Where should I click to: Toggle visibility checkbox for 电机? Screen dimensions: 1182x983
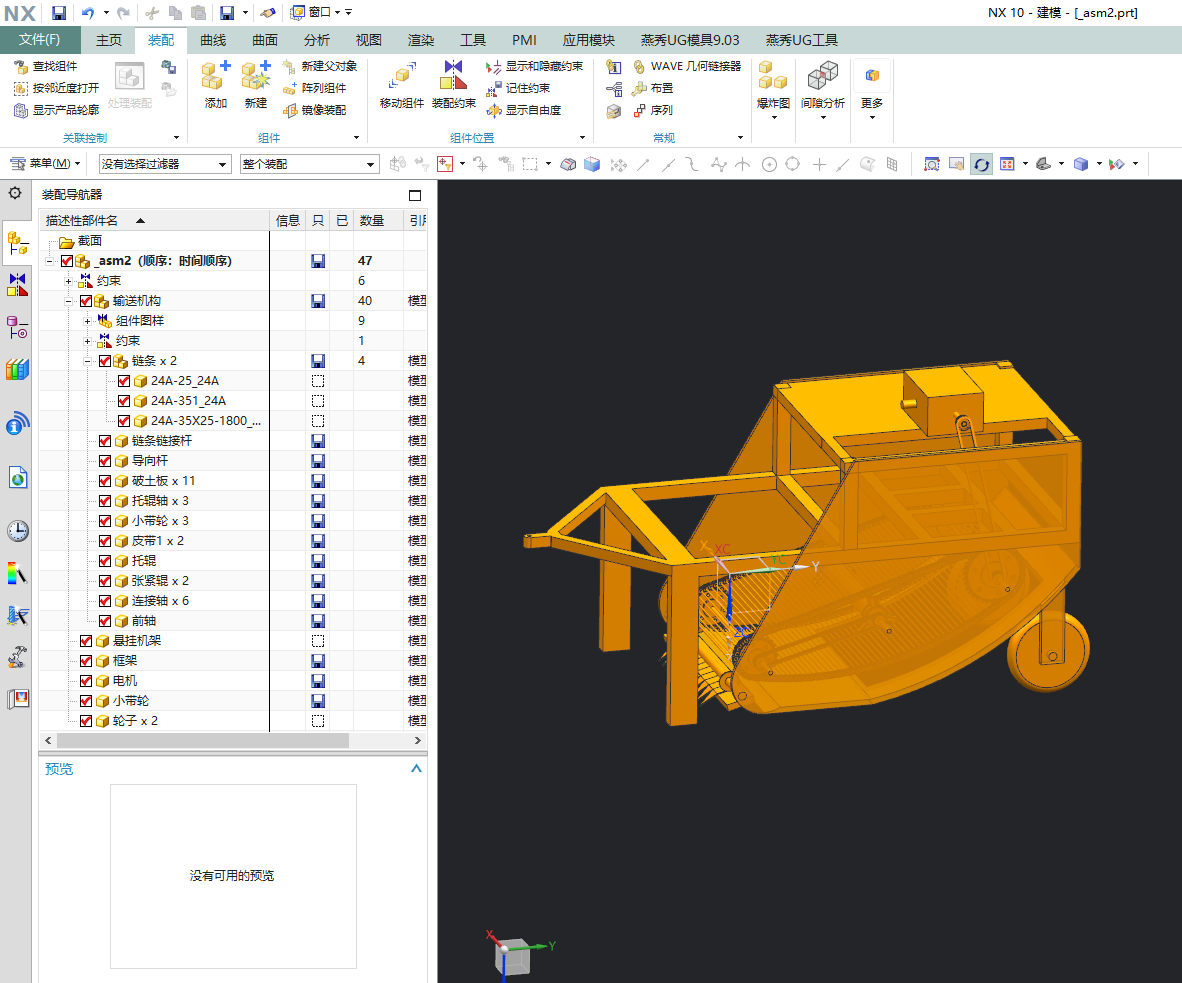click(86, 681)
